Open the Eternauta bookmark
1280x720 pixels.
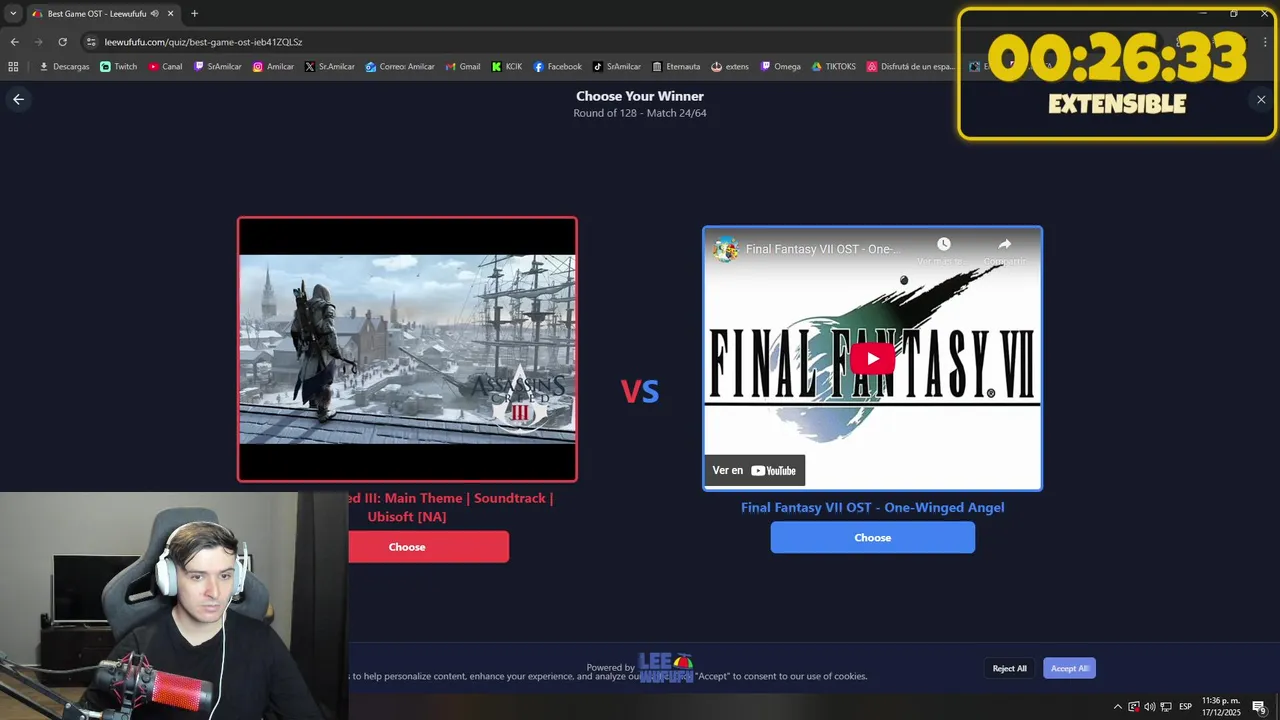pos(676,66)
